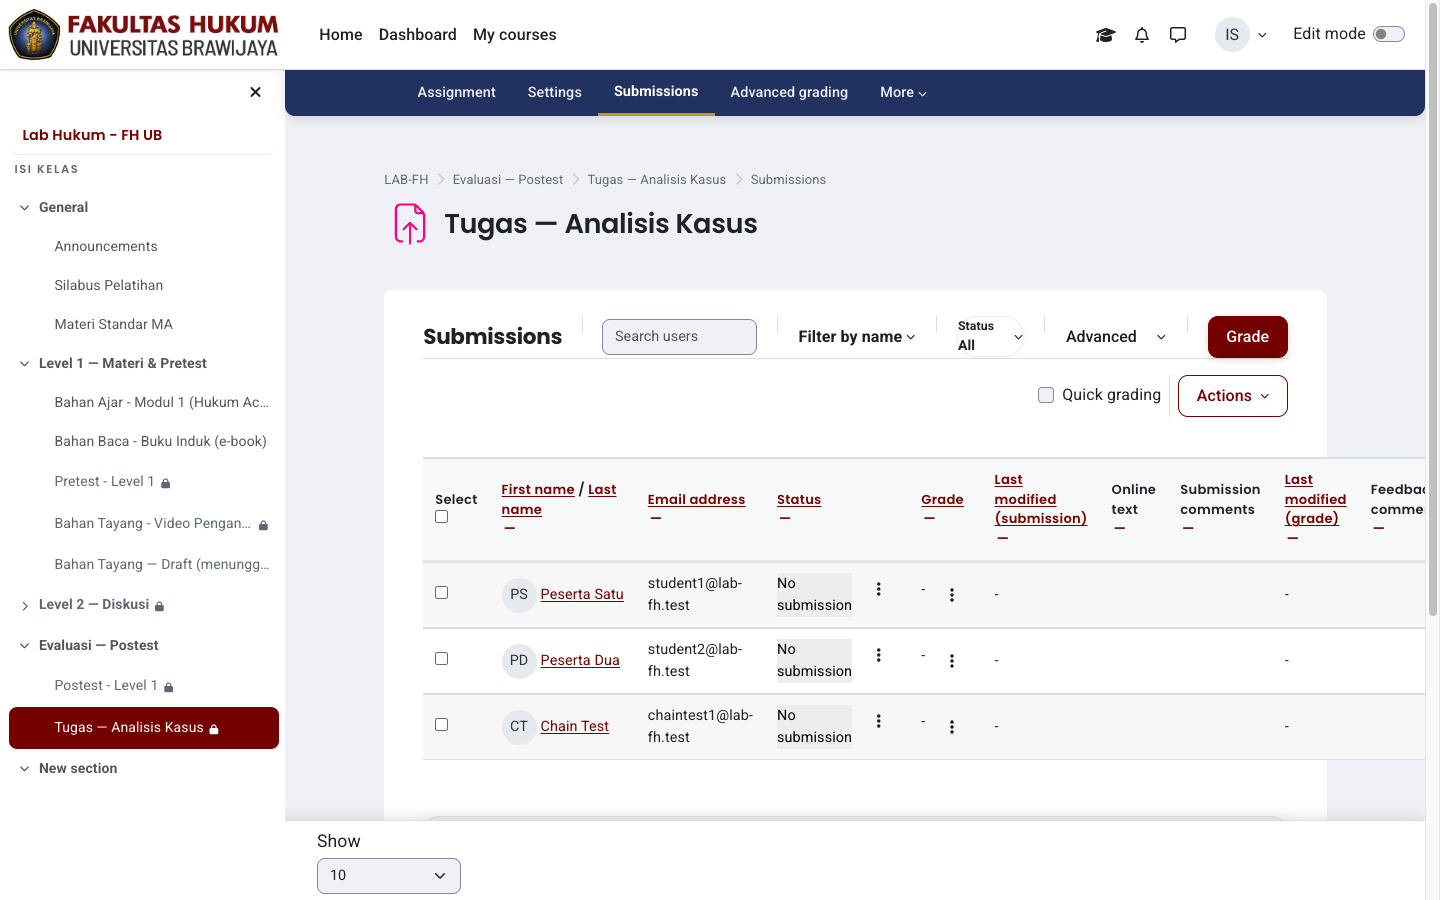Collapse the Grade column
This screenshot has height=900, width=1440.
(x=929, y=518)
